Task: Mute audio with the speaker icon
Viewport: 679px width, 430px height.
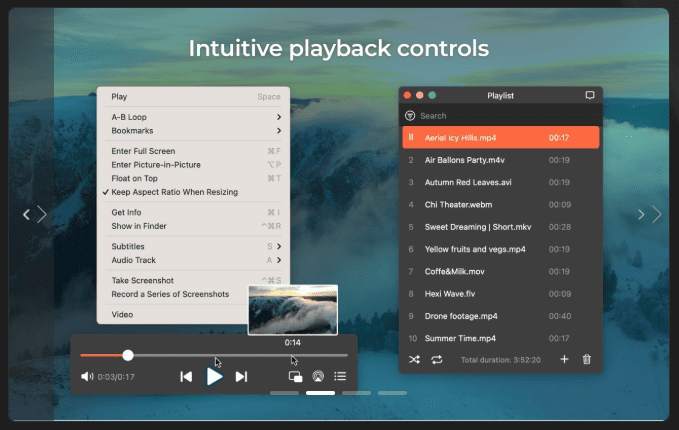Action: click(87, 376)
